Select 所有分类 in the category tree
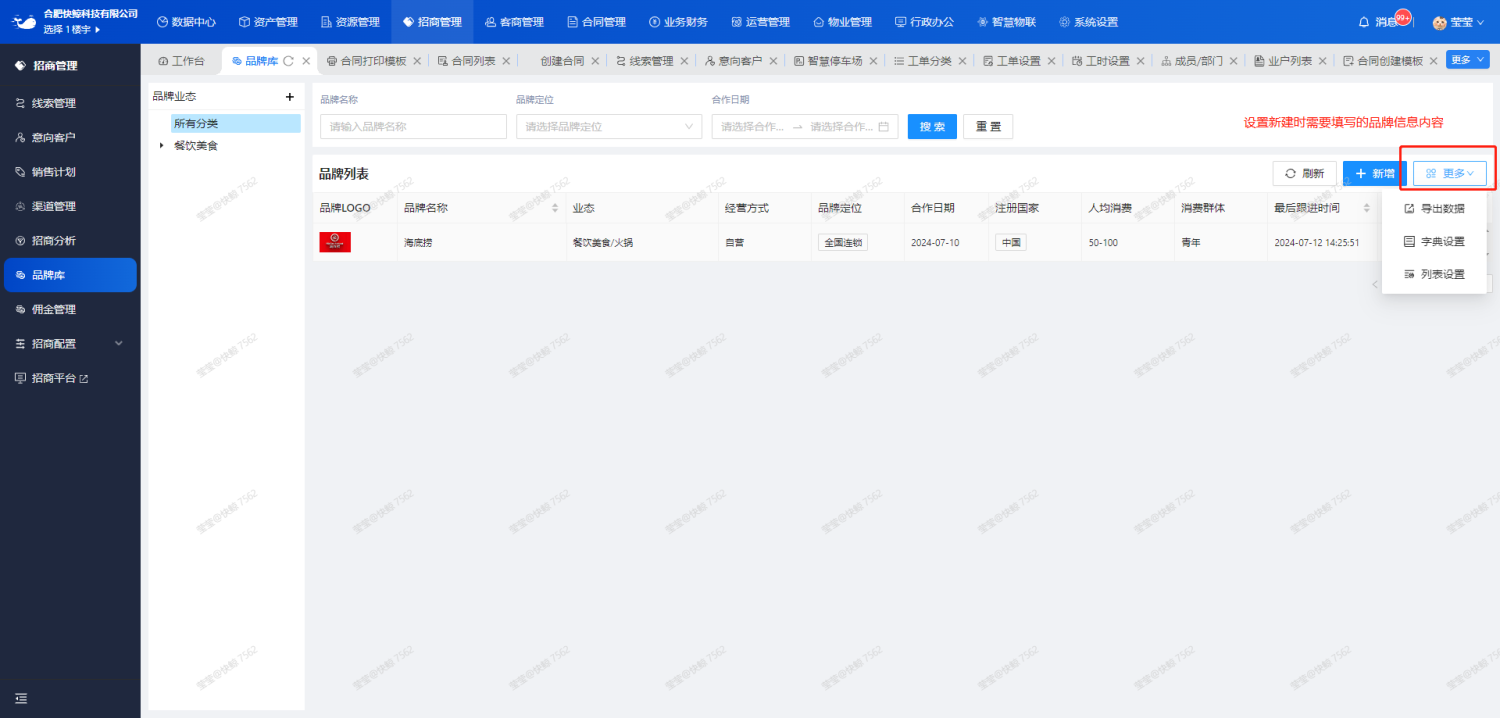Viewport: 1500px width, 718px height. click(236, 123)
